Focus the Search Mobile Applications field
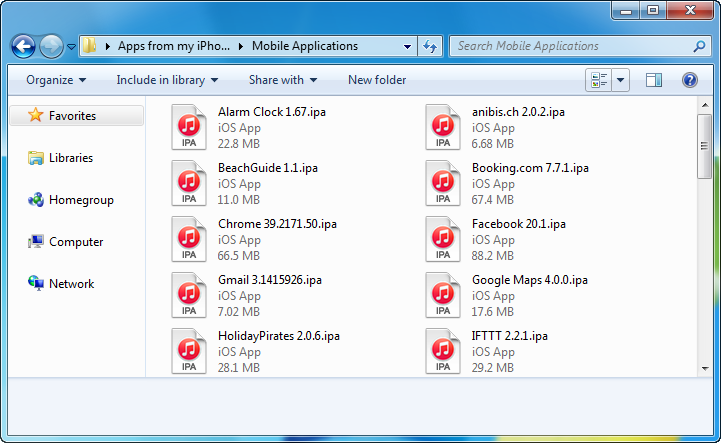The image size is (721, 443). 580,46
